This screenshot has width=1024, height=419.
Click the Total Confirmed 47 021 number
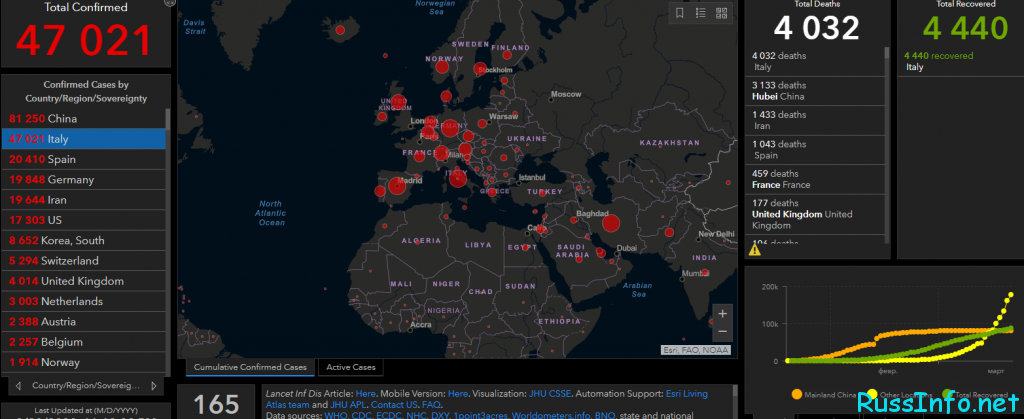[84, 39]
